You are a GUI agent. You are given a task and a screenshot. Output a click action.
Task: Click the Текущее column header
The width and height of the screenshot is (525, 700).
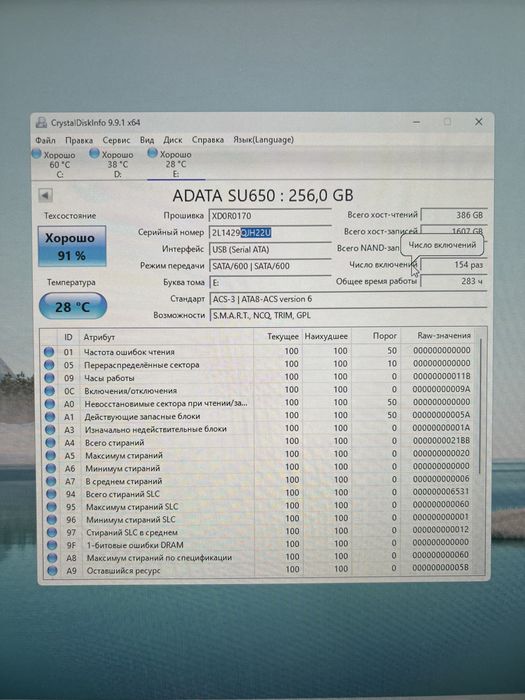[x=278, y=337]
